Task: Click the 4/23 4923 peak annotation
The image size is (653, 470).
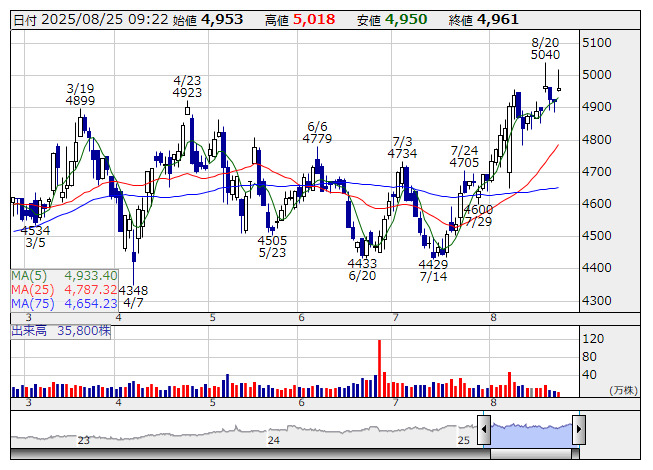Action: point(187,87)
